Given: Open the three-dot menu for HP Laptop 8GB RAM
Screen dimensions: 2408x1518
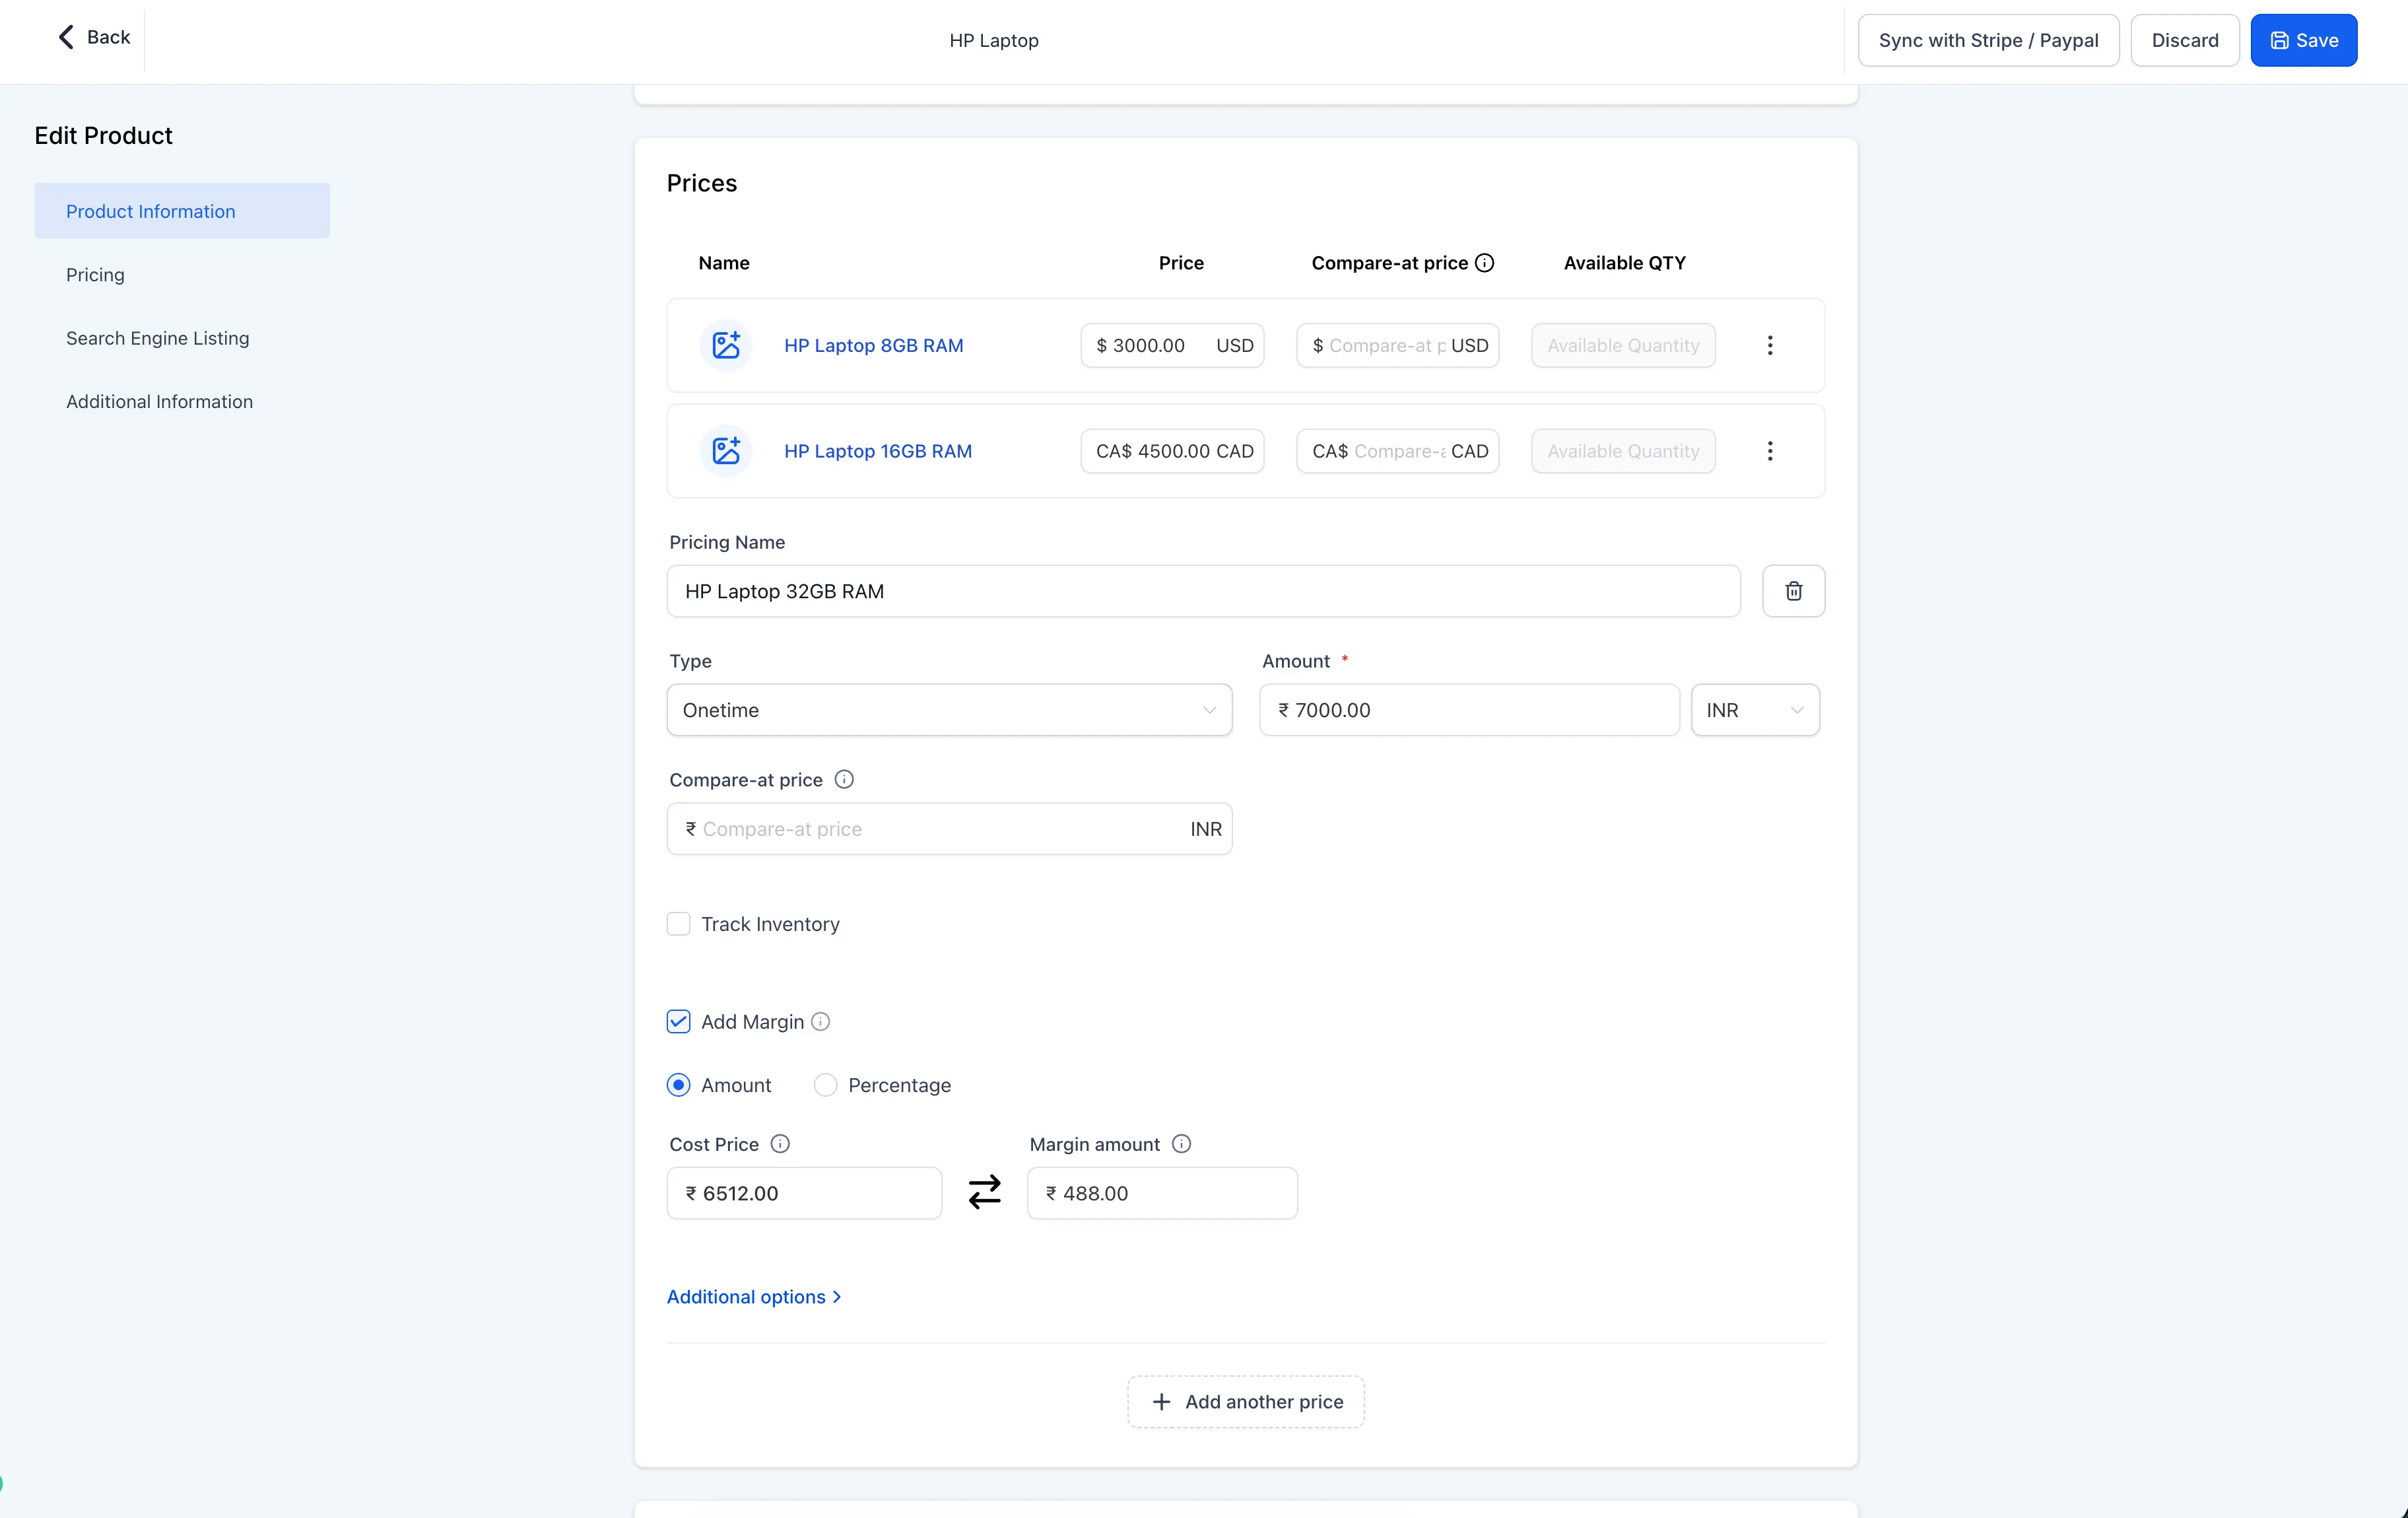Looking at the screenshot, I should tap(1770, 345).
